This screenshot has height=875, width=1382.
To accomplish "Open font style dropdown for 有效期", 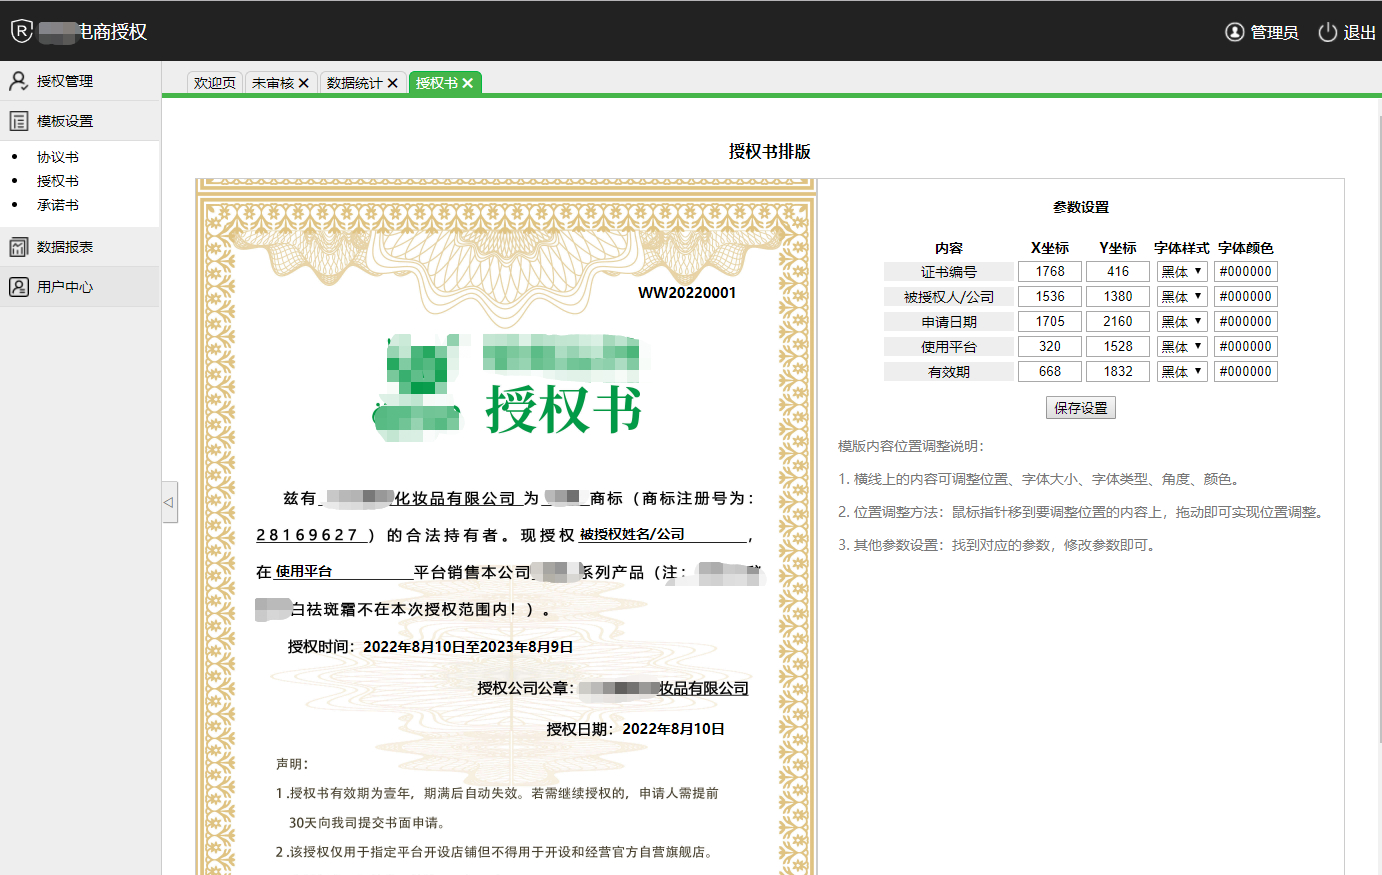I will [x=1182, y=371].
